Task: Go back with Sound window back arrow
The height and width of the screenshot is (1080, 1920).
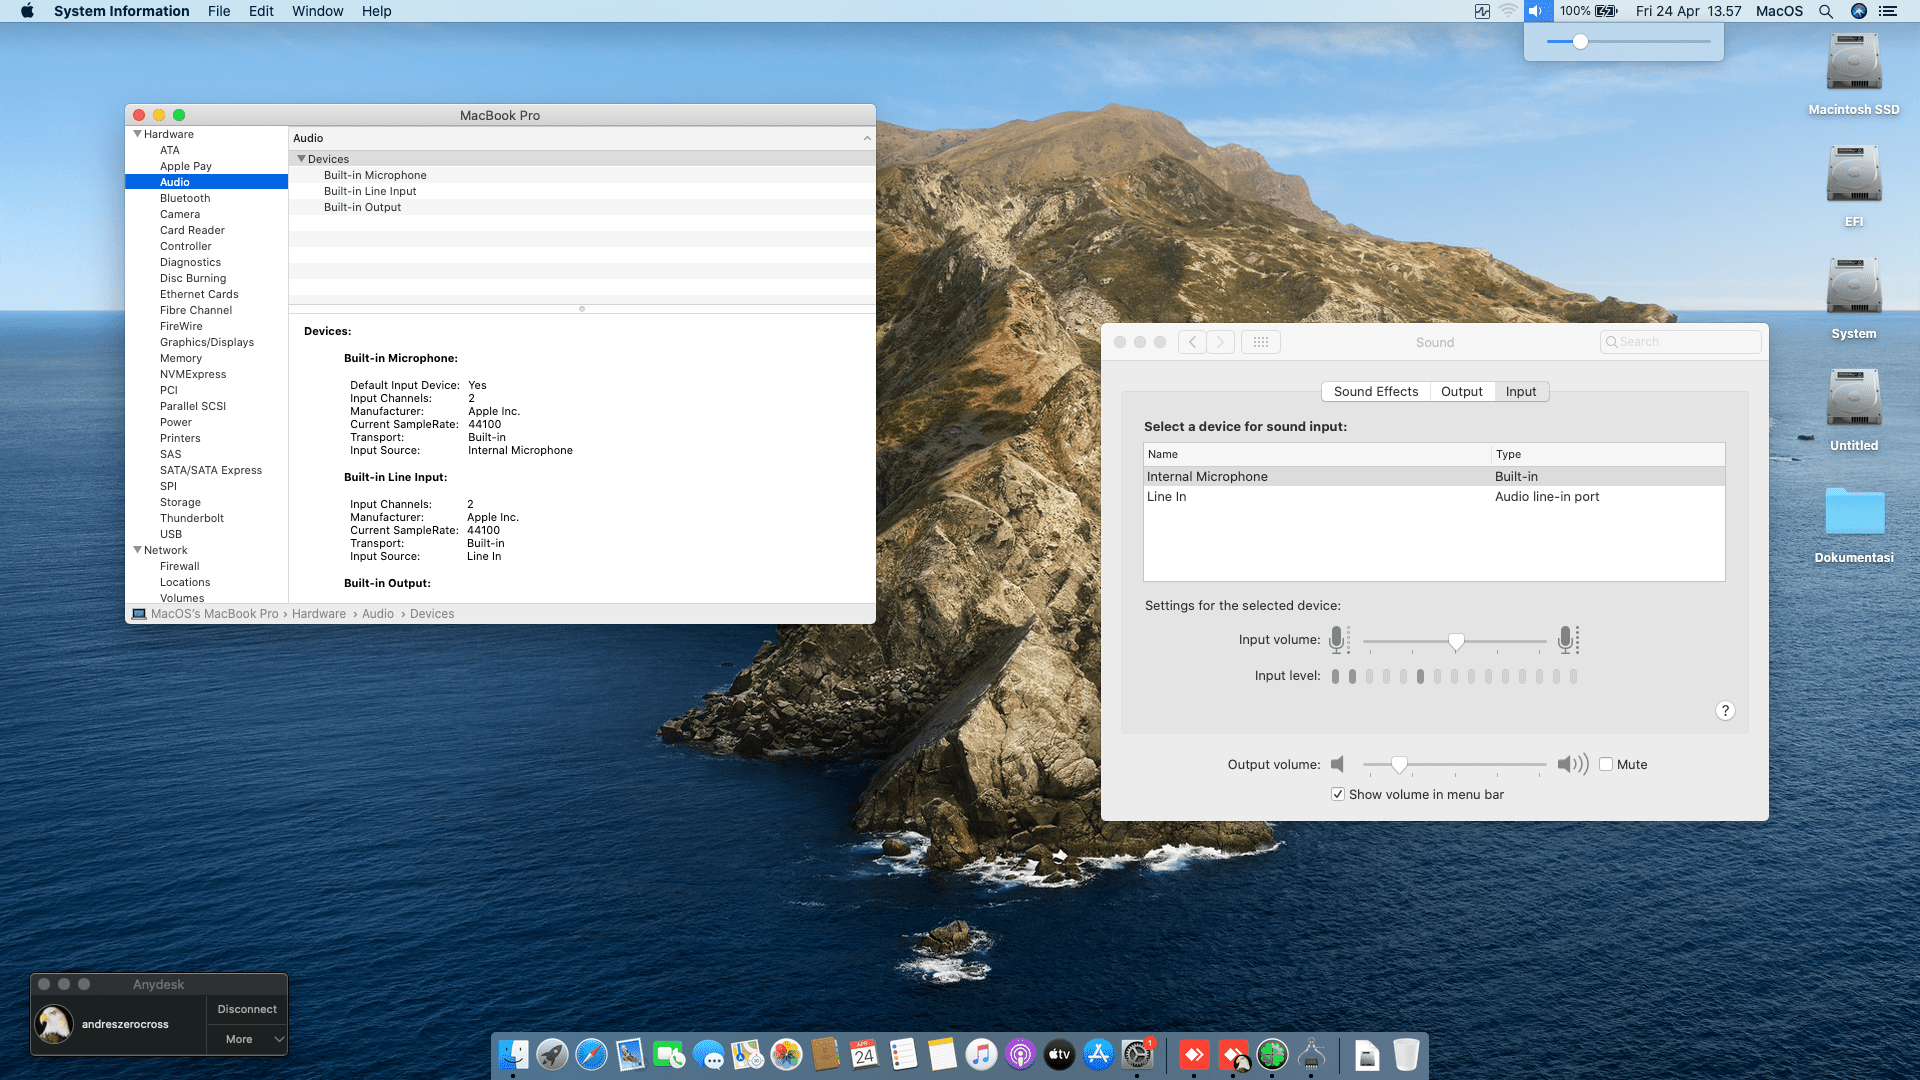Action: point(1192,342)
